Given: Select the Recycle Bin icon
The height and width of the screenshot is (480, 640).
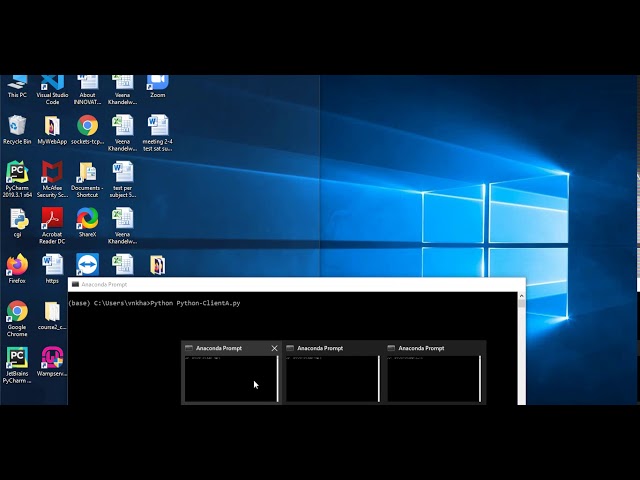Looking at the screenshot, I should click(x=17, y=126).
